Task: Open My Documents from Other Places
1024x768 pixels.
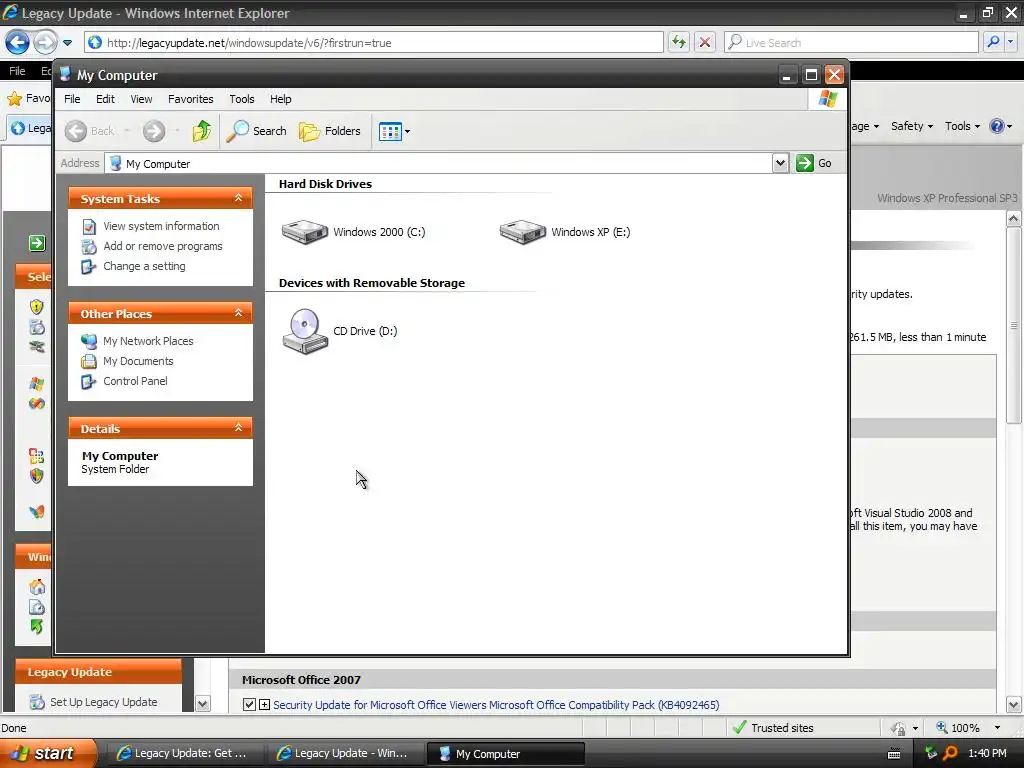Action: [x=138, y=361]
